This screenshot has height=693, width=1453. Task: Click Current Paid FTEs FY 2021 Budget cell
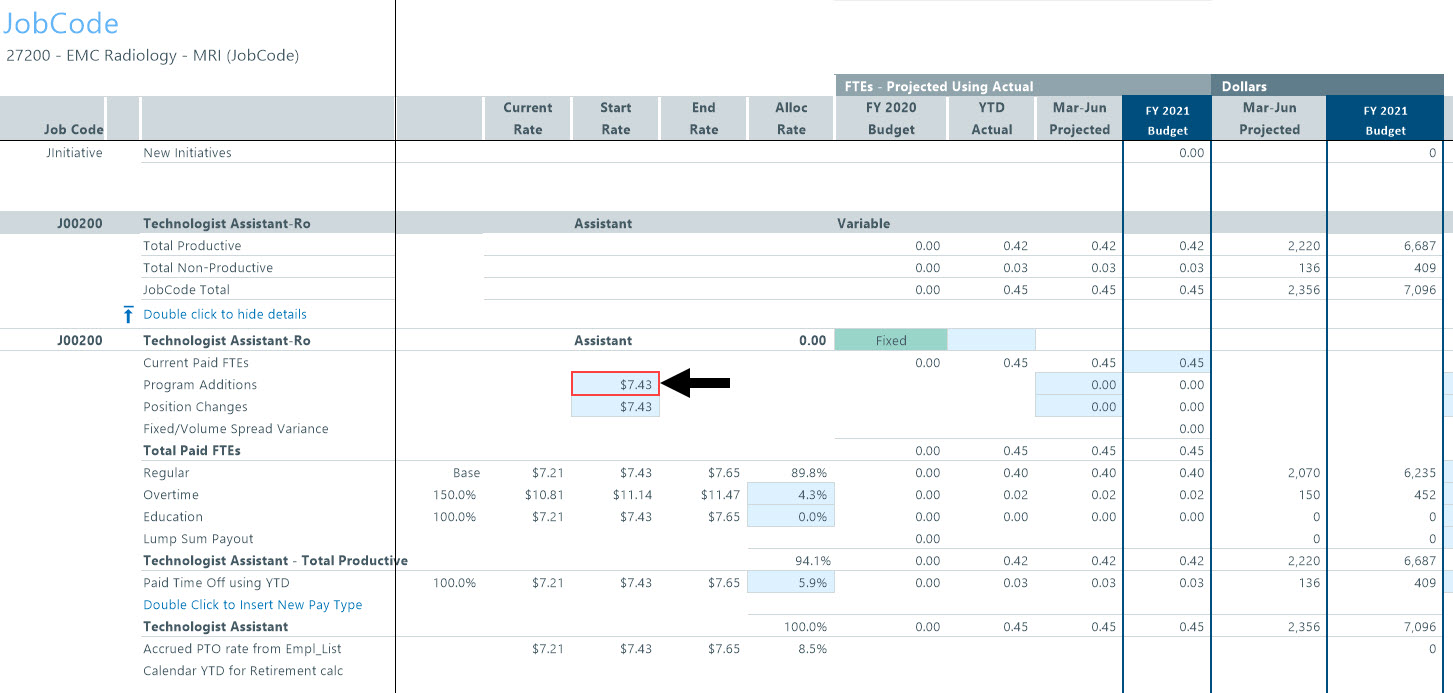point(1167,363)
